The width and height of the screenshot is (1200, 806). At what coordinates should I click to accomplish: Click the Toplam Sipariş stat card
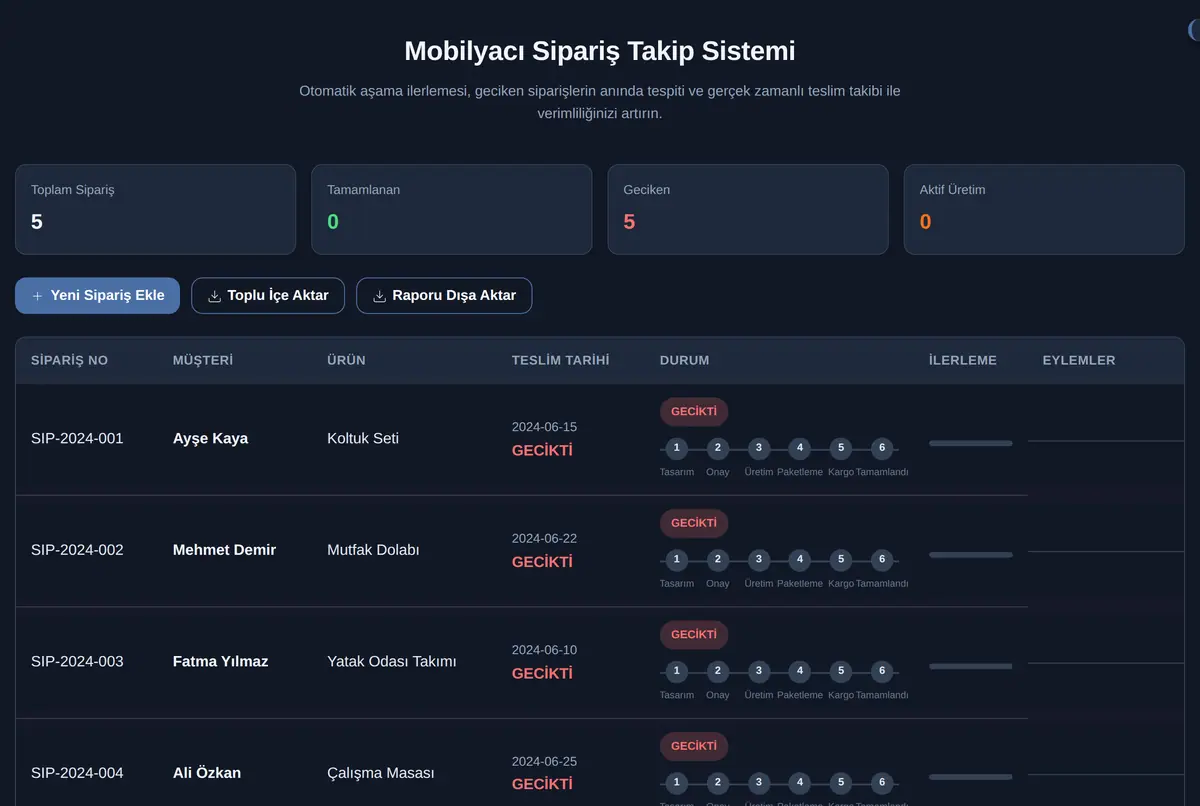[155, 209]
